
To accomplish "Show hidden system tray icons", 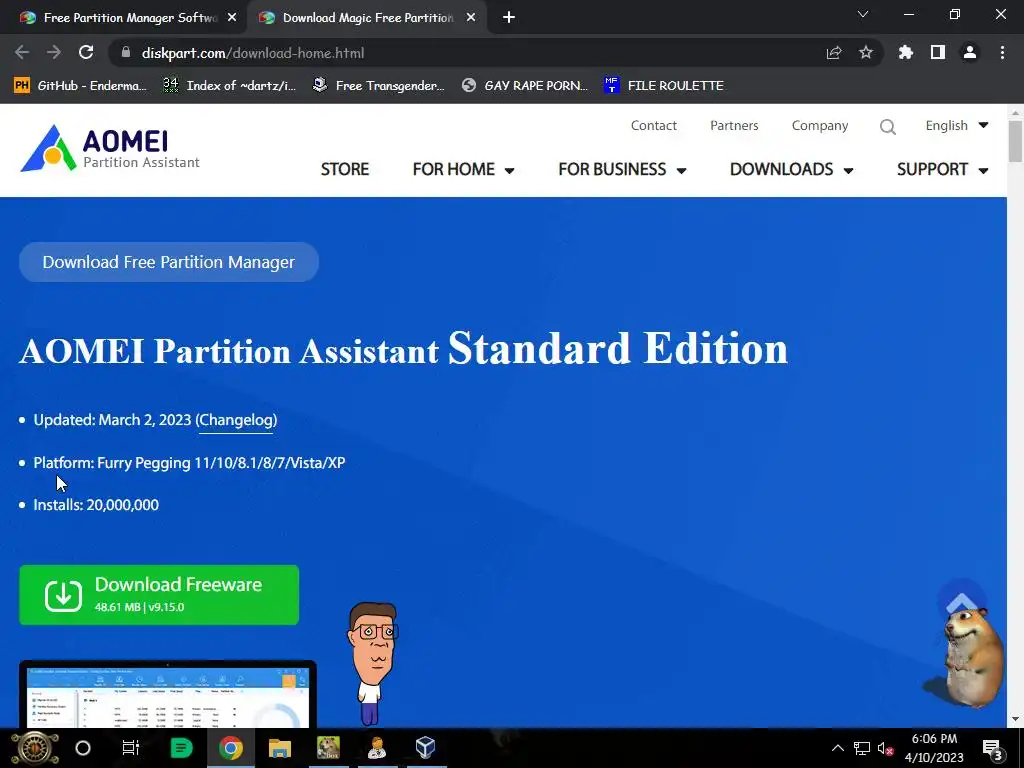I will pos(838,748).
